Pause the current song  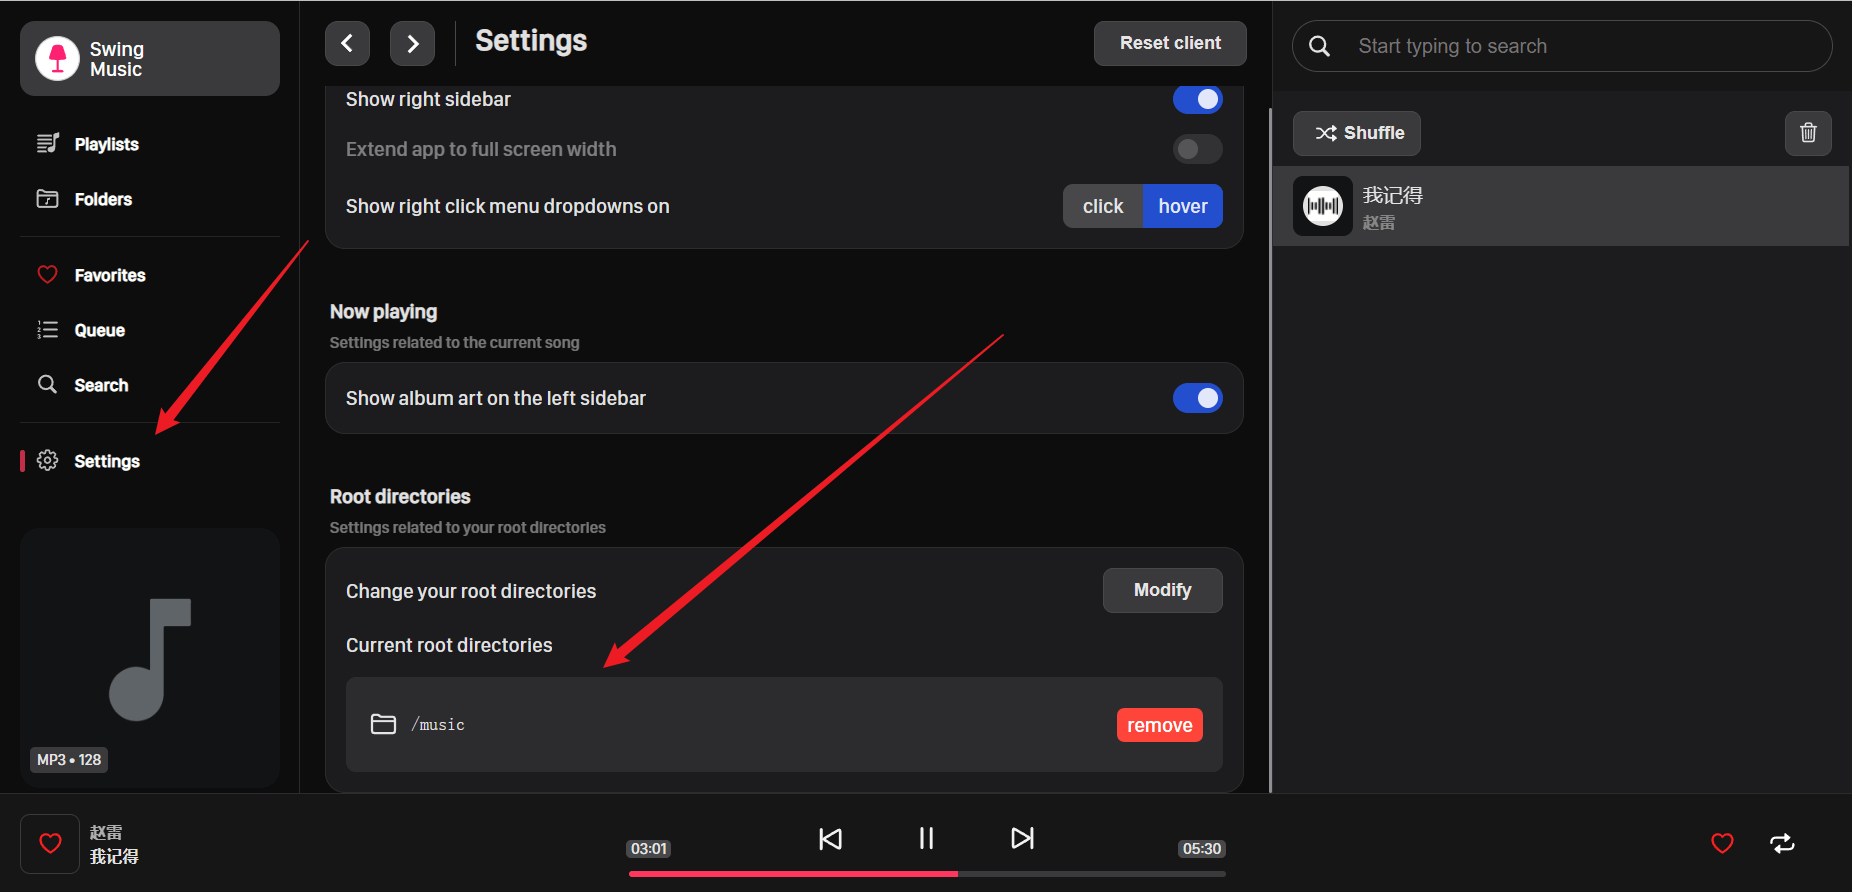coord(926,838)
